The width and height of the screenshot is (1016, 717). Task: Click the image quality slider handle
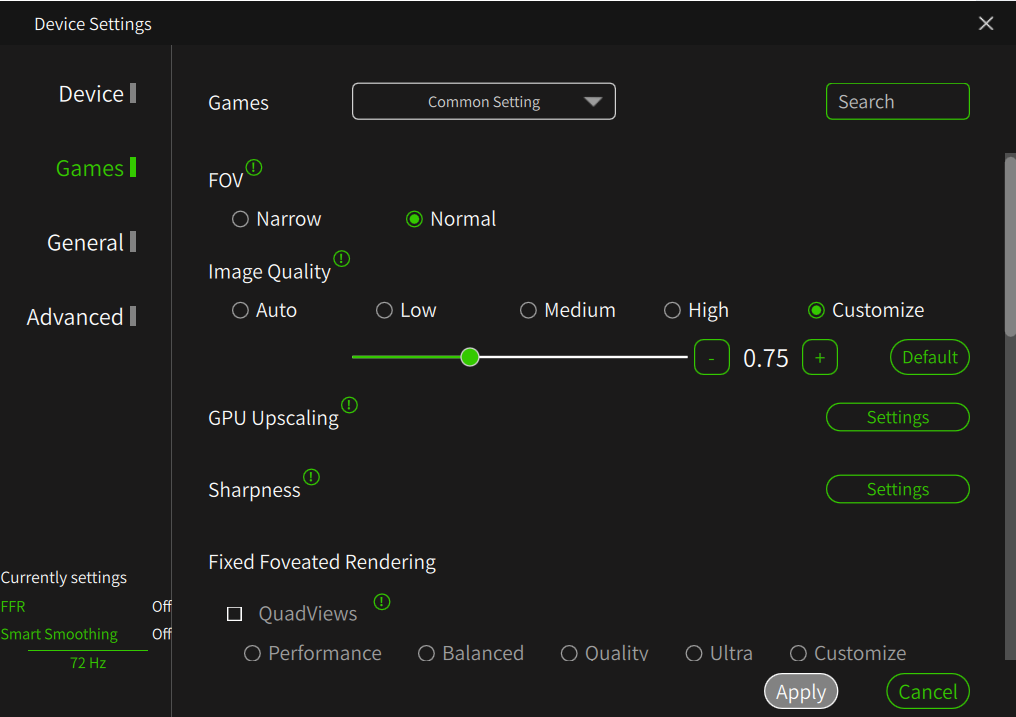(470, 357)
